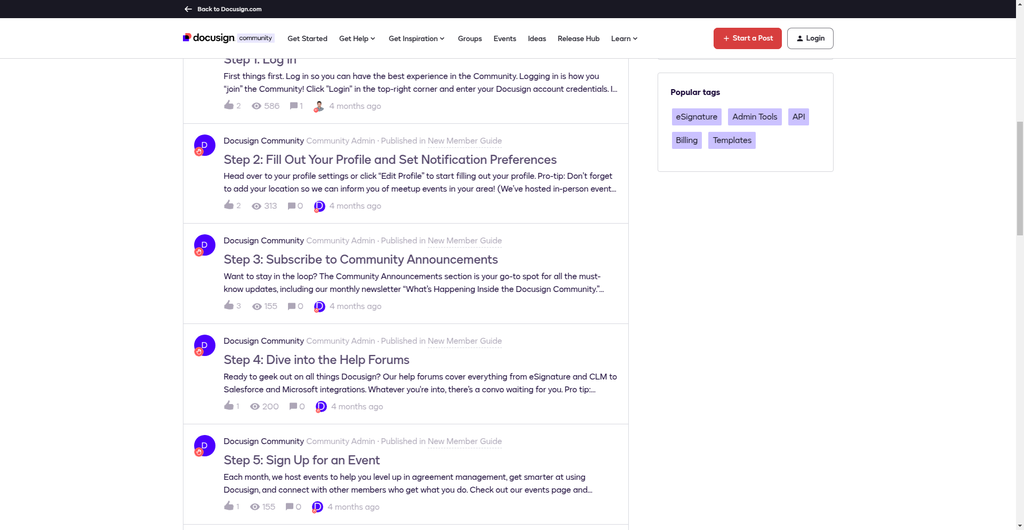The image size is (1024, 530).
Task: Click '4 months ago' on Step 5 post
Action: coord(353,507)
